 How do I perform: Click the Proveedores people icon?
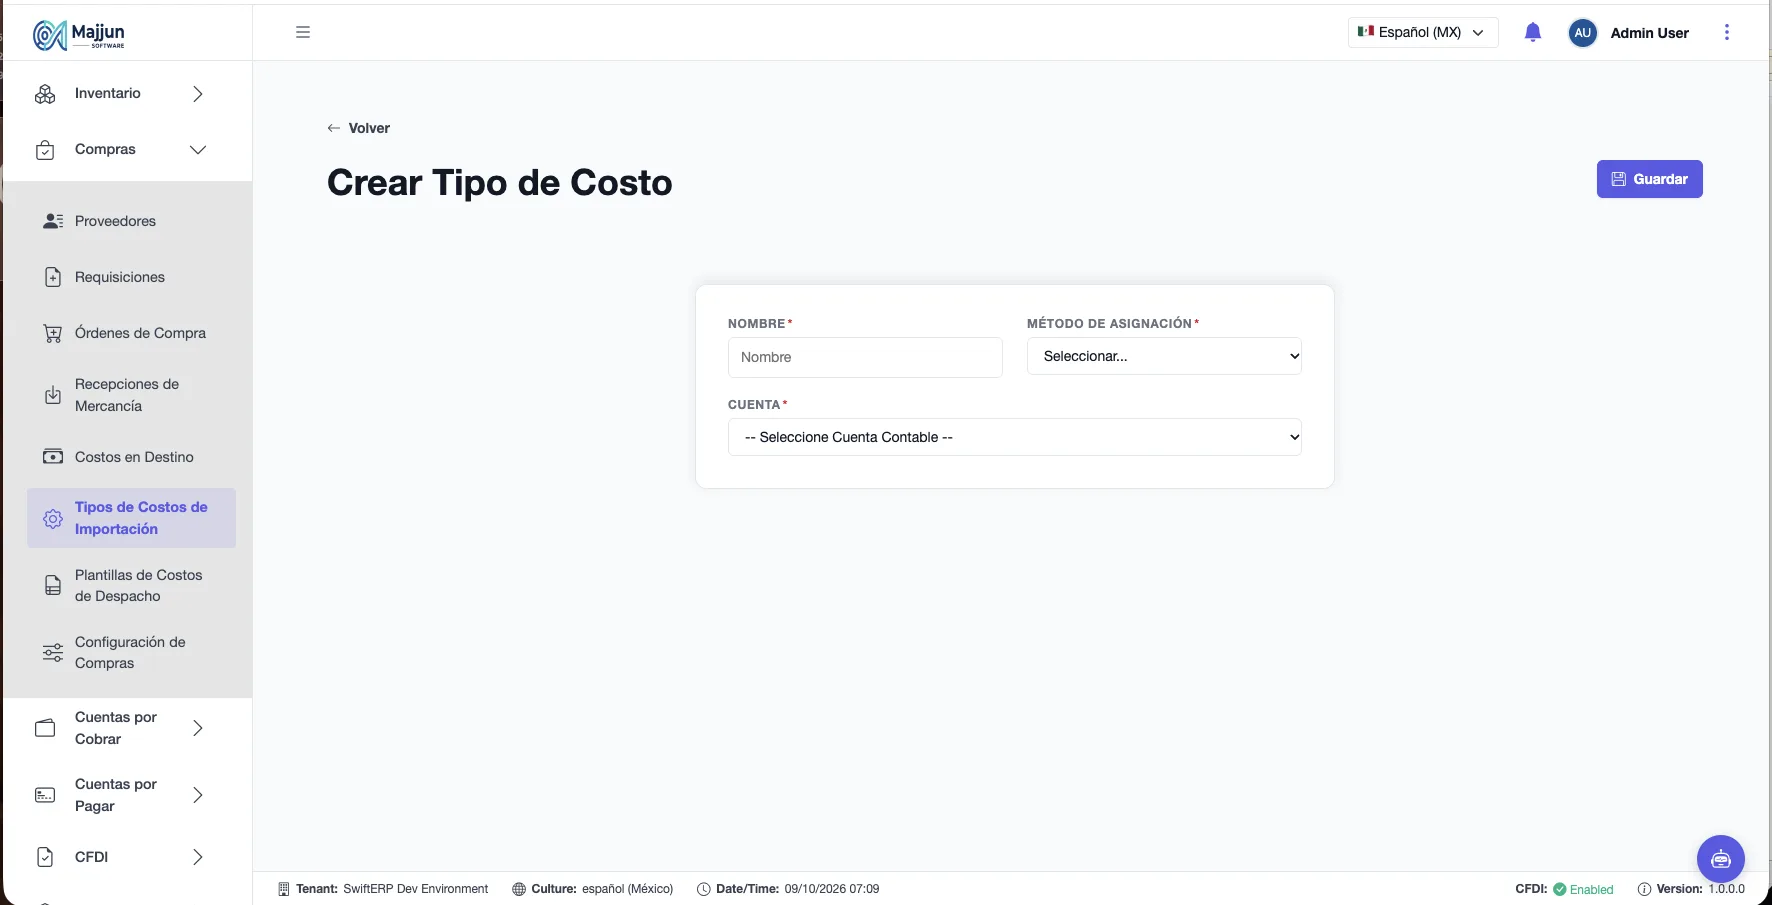(53, 221)
